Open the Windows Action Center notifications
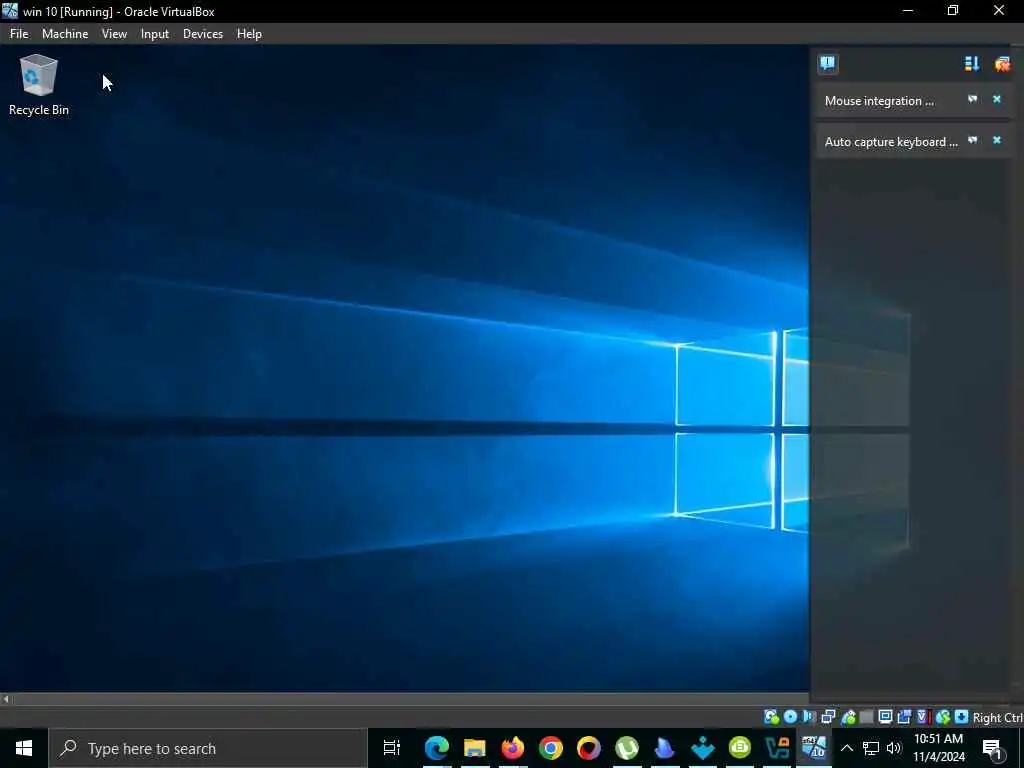The image size is (1024, 768). point(993,748)
